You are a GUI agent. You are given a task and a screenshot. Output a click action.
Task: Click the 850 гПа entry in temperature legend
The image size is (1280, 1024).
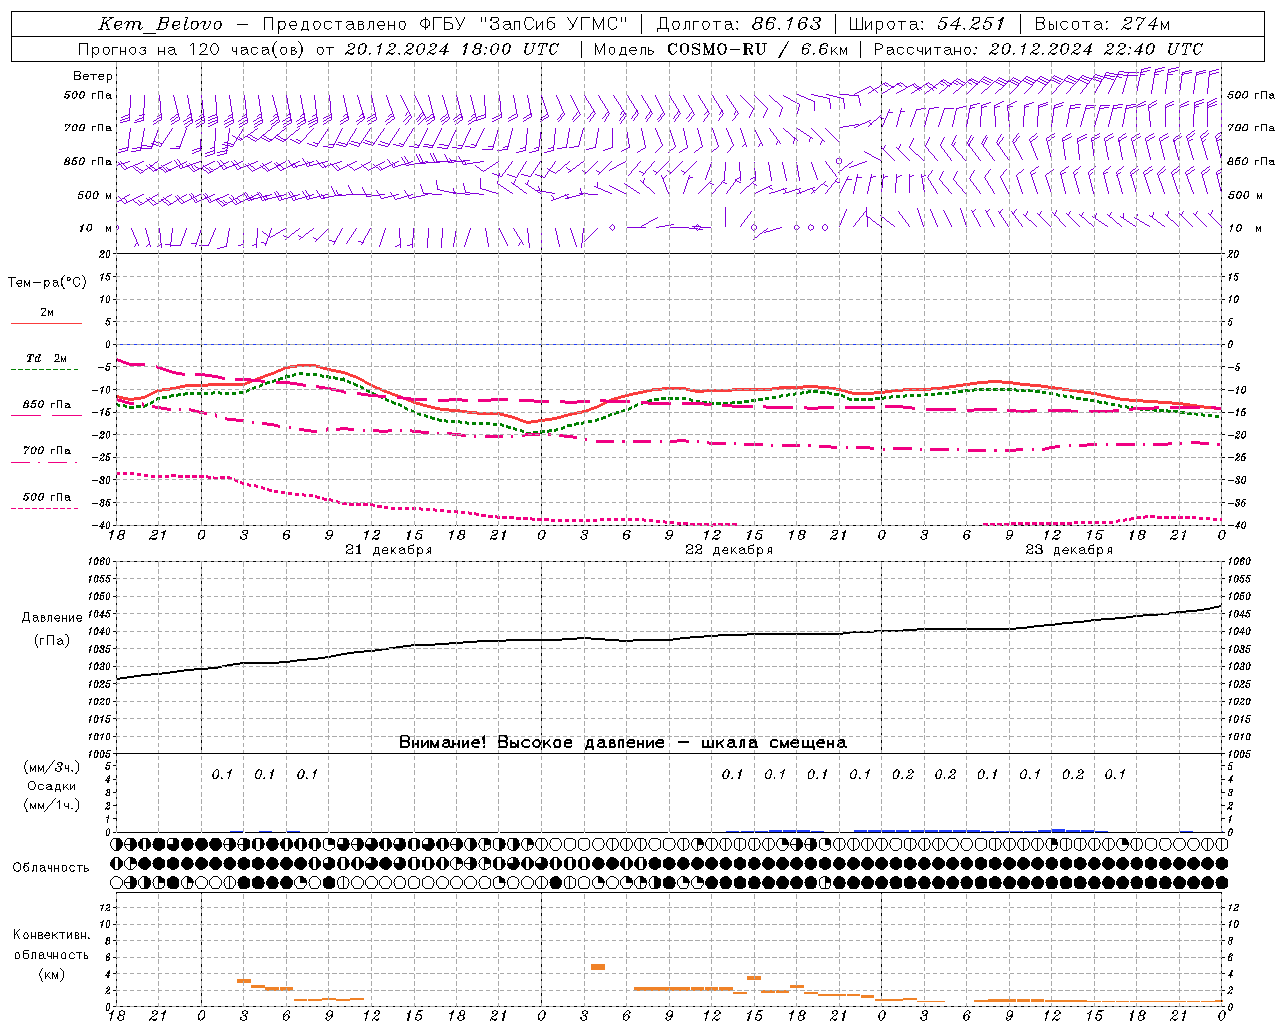[x=46, y=409]
